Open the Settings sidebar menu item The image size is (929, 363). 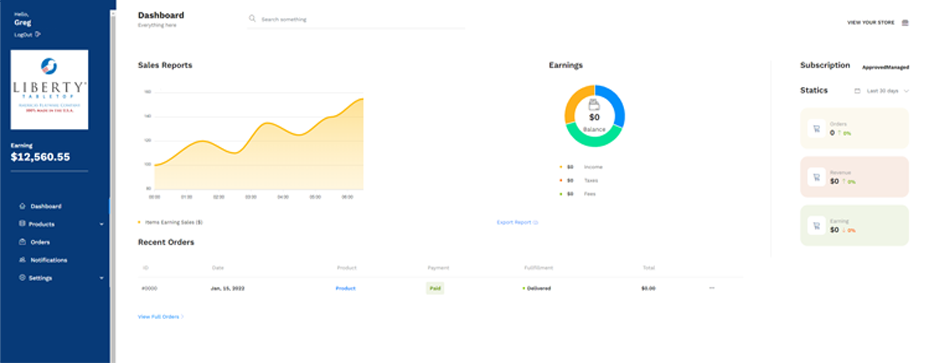click(40, 278)
